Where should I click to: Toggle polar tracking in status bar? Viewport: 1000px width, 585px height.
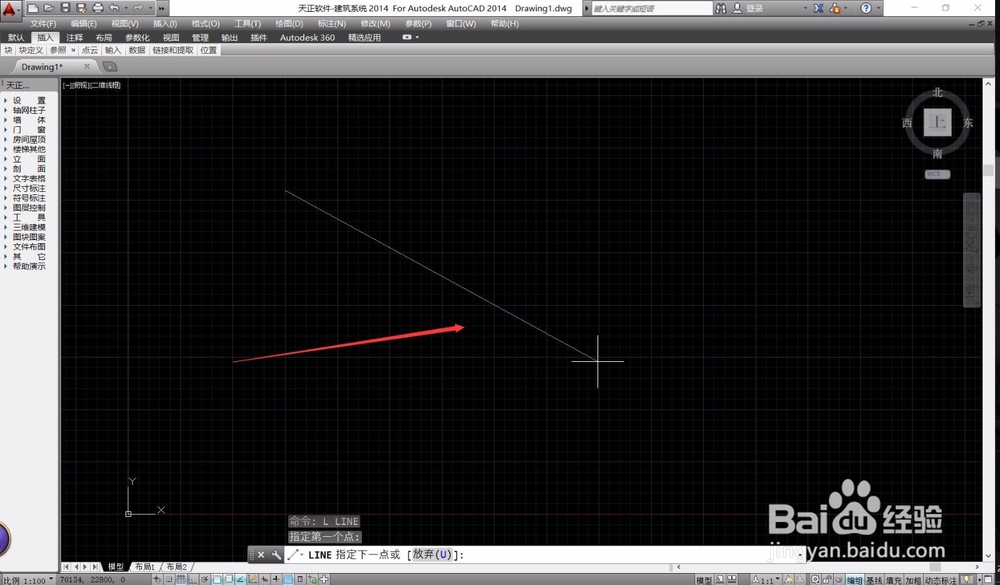pos(205,579)
